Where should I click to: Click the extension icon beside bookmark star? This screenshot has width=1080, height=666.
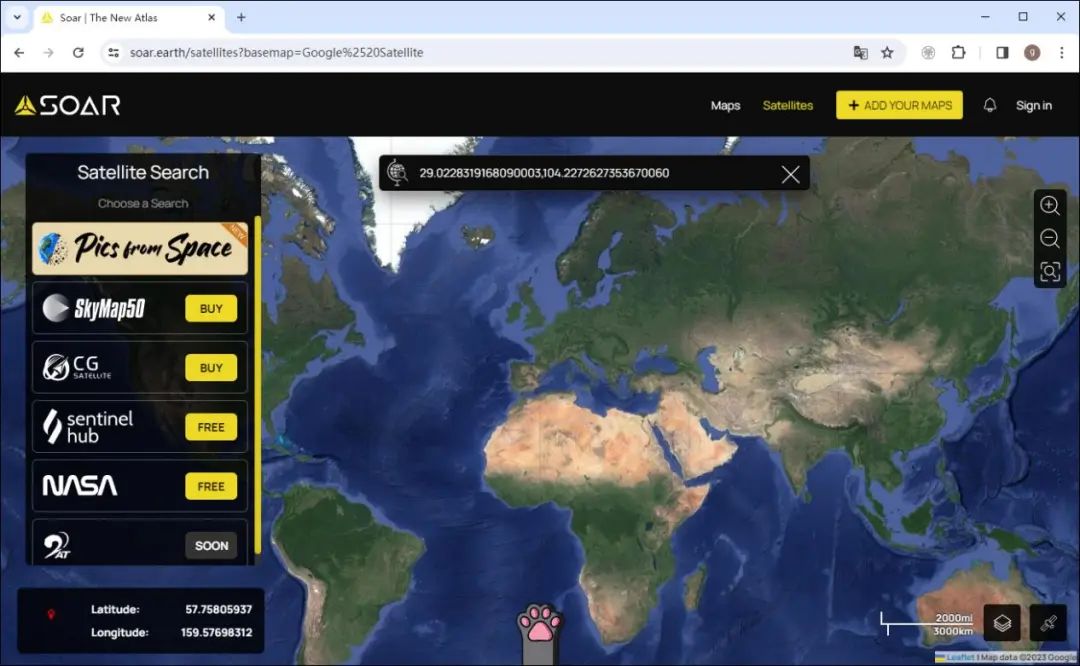point(928,52)
